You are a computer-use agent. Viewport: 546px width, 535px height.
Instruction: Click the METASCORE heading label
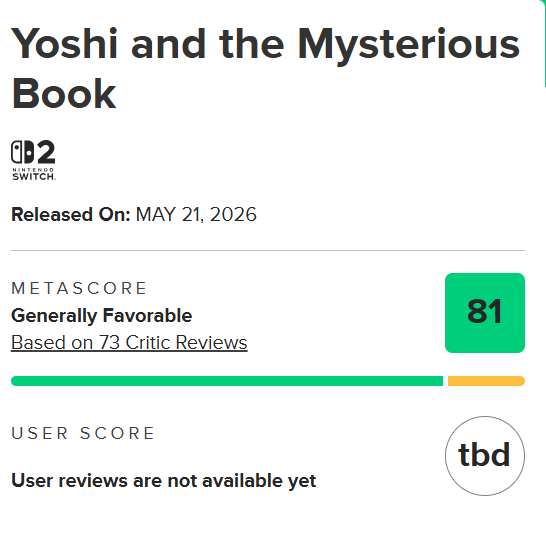[79, 288]
